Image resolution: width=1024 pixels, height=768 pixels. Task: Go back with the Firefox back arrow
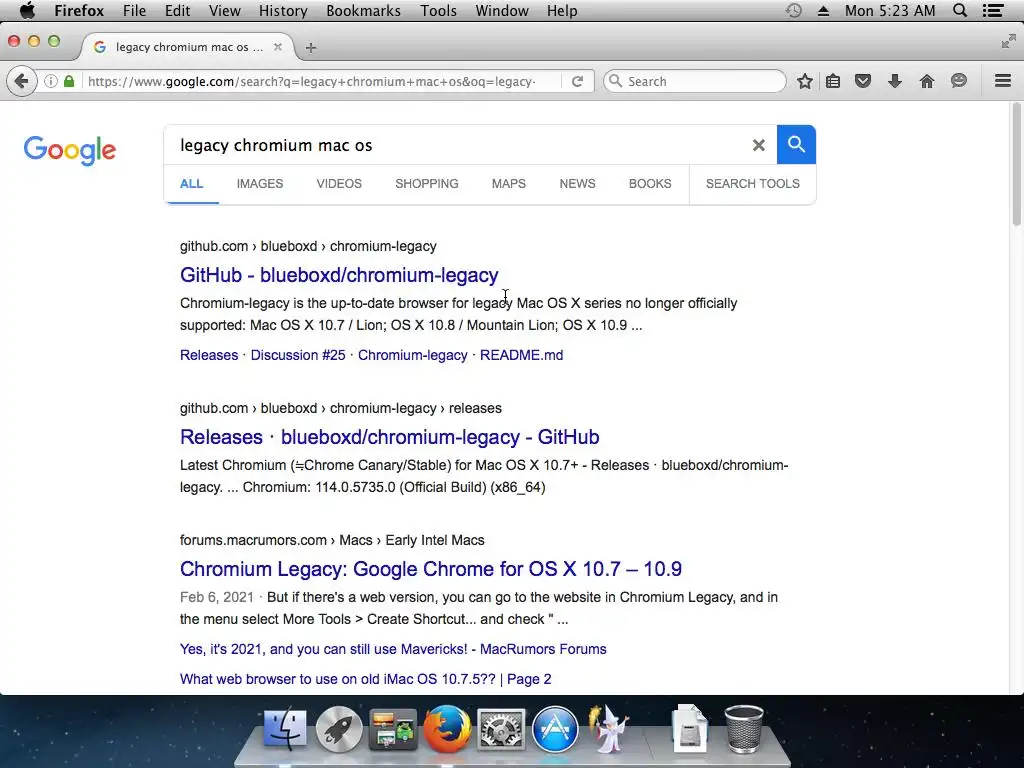[x=21, y=82]
